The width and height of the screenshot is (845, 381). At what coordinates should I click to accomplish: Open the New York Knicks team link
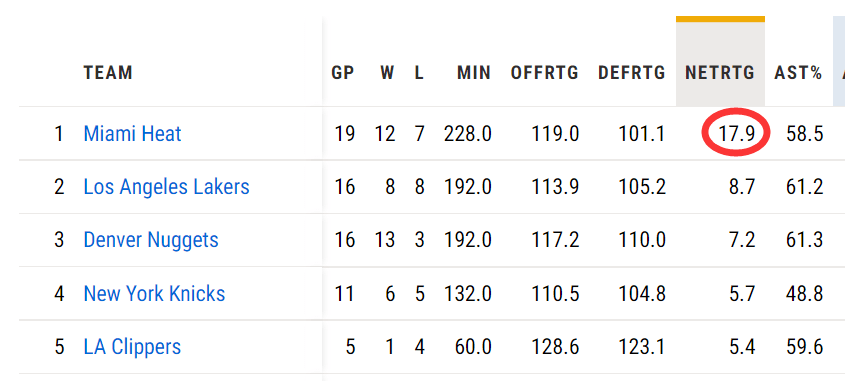[154, 294]
